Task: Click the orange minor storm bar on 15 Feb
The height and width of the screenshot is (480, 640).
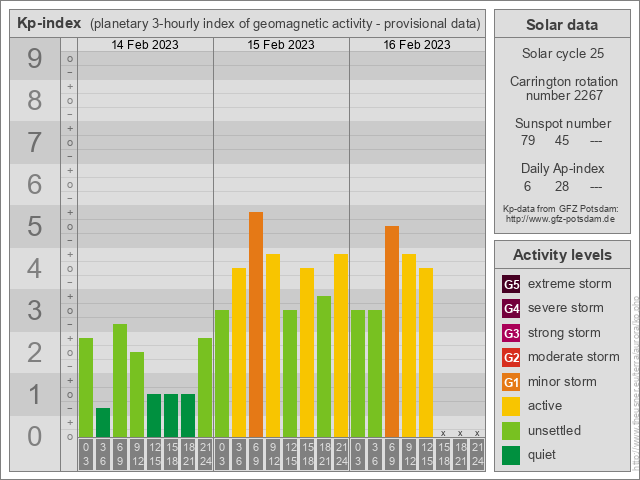Action: [x=256, y=324]
